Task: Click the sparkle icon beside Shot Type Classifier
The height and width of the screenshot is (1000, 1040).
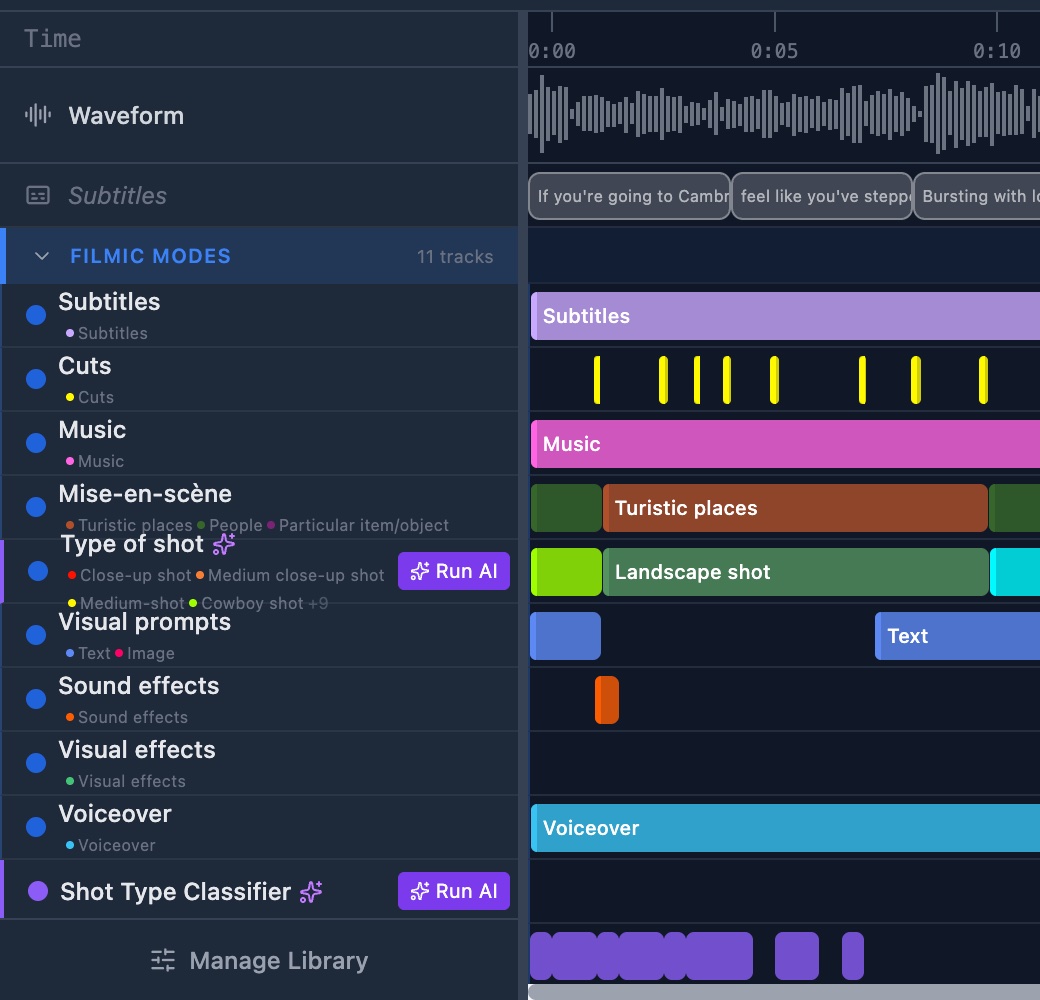Action: pyautogui.click(x=310, y=891)
